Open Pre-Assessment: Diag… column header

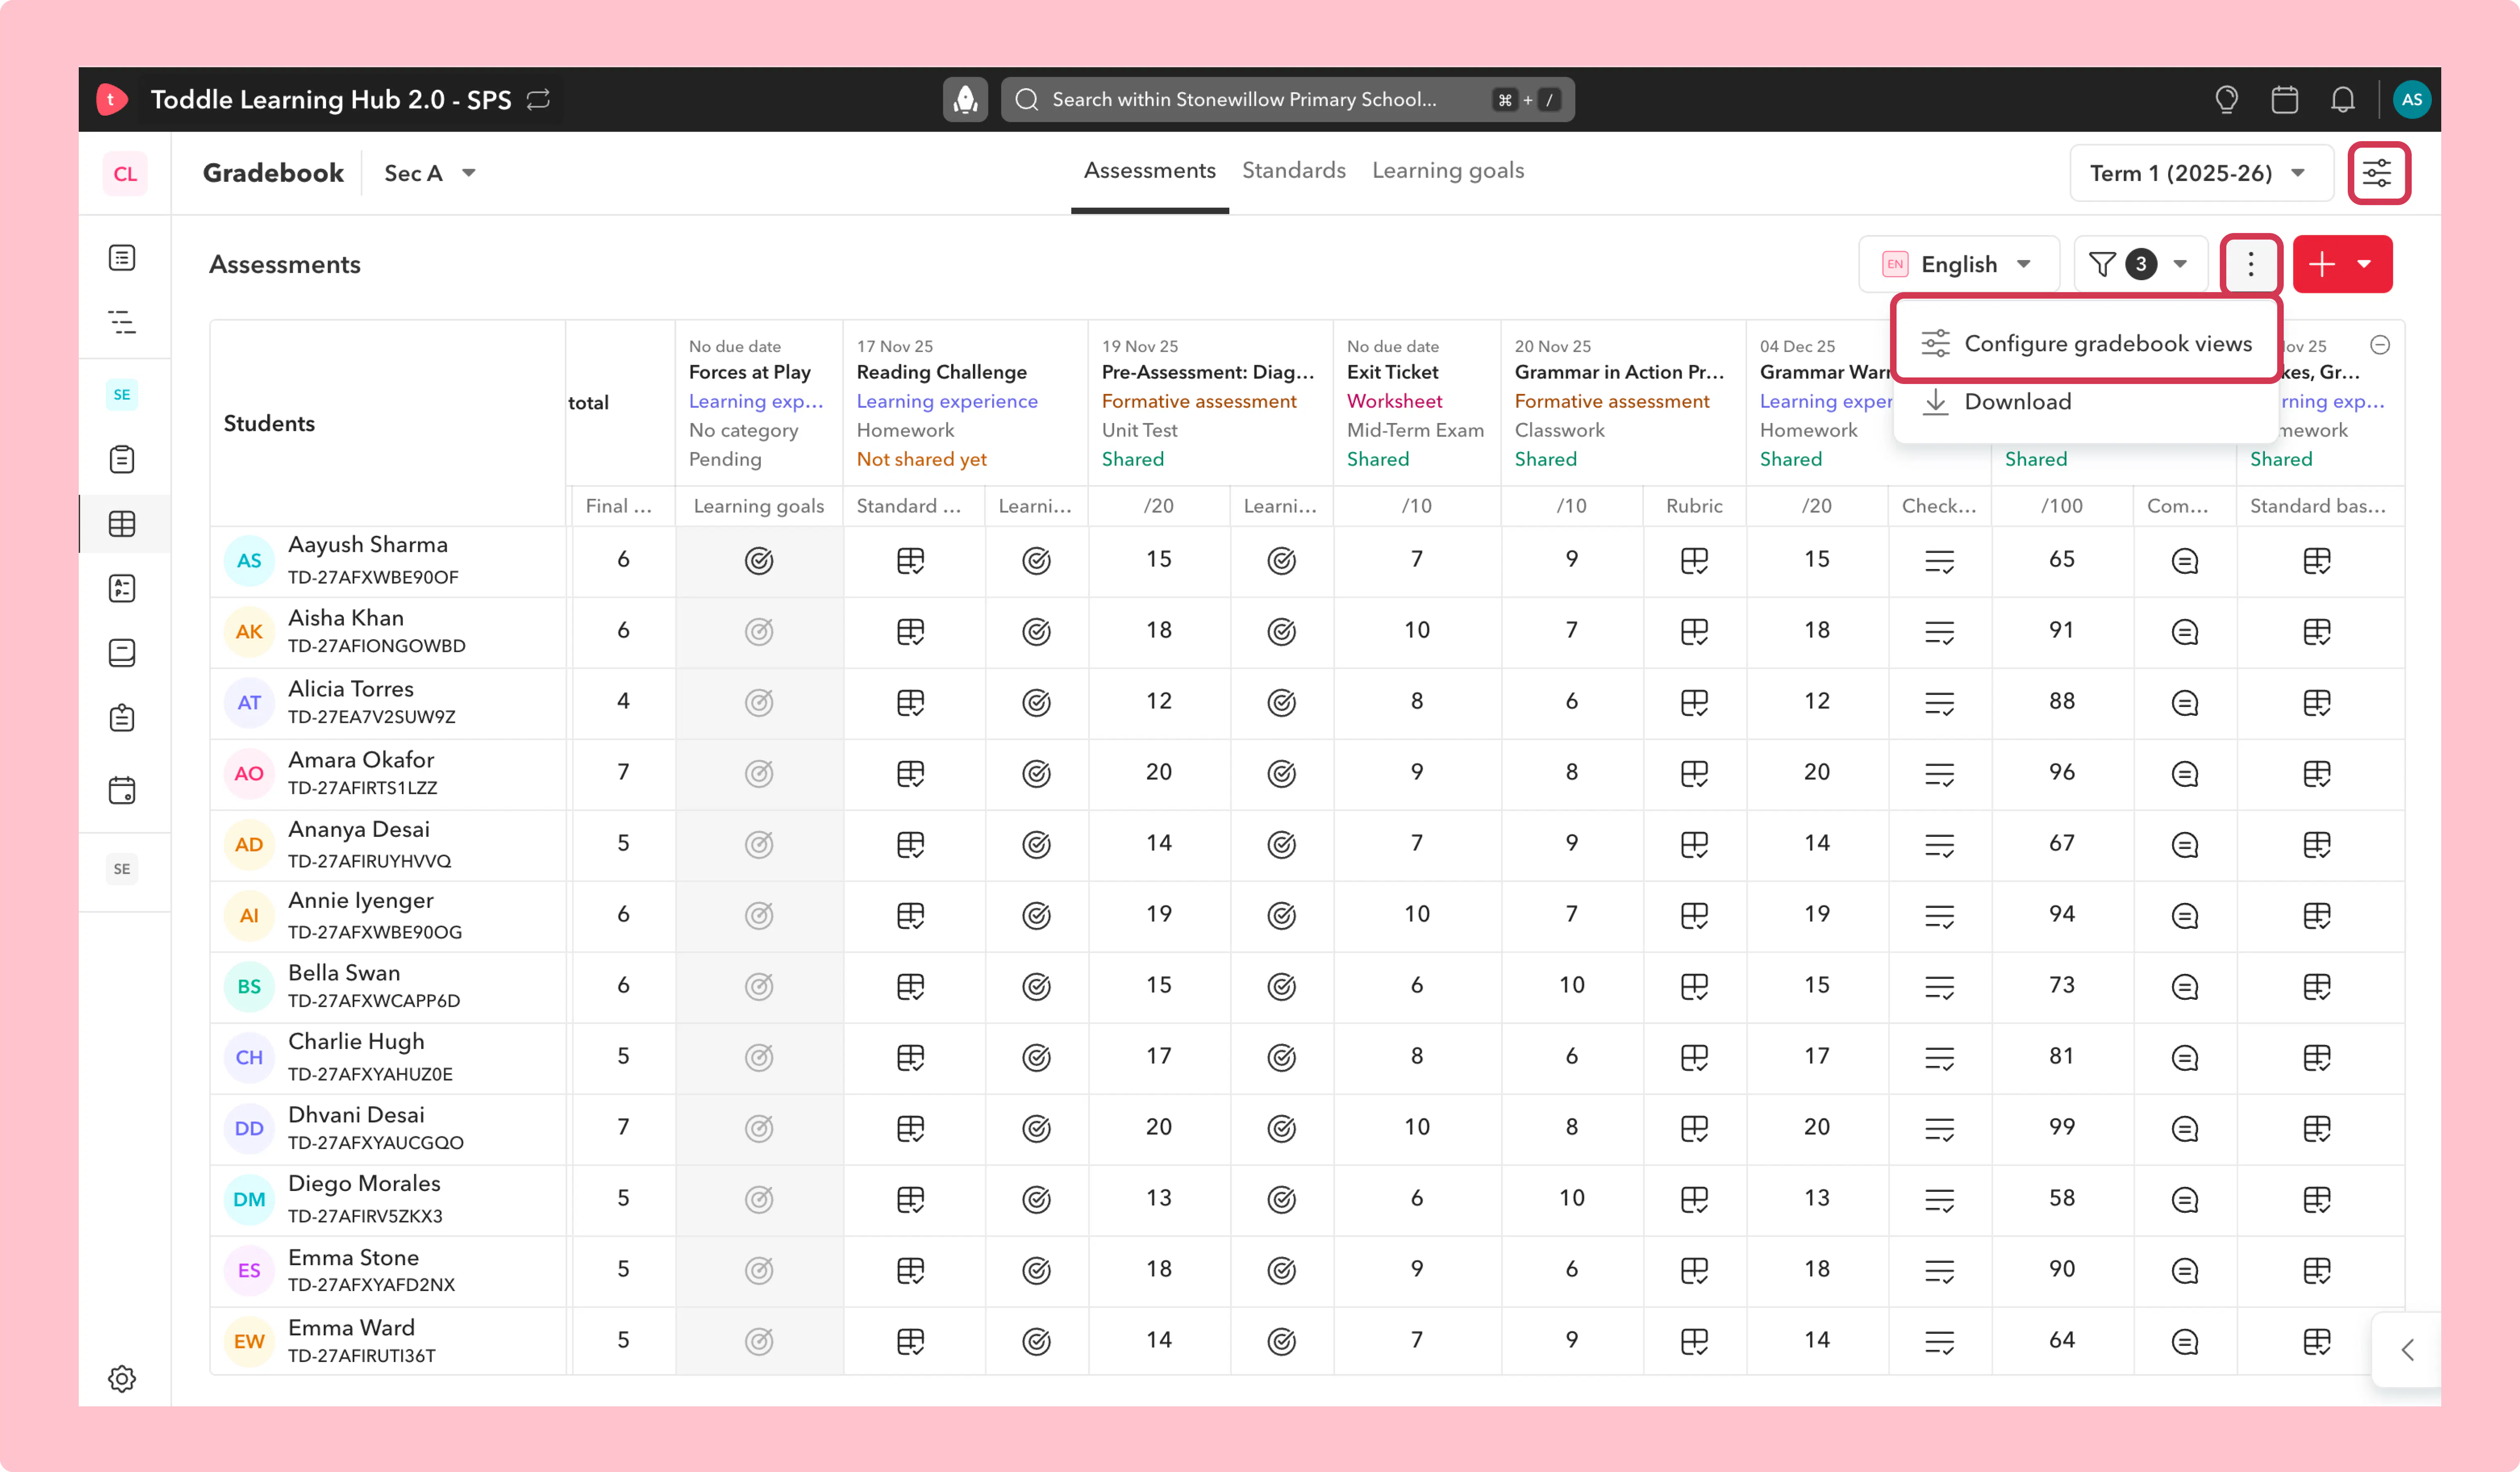tap(1207, 372)
